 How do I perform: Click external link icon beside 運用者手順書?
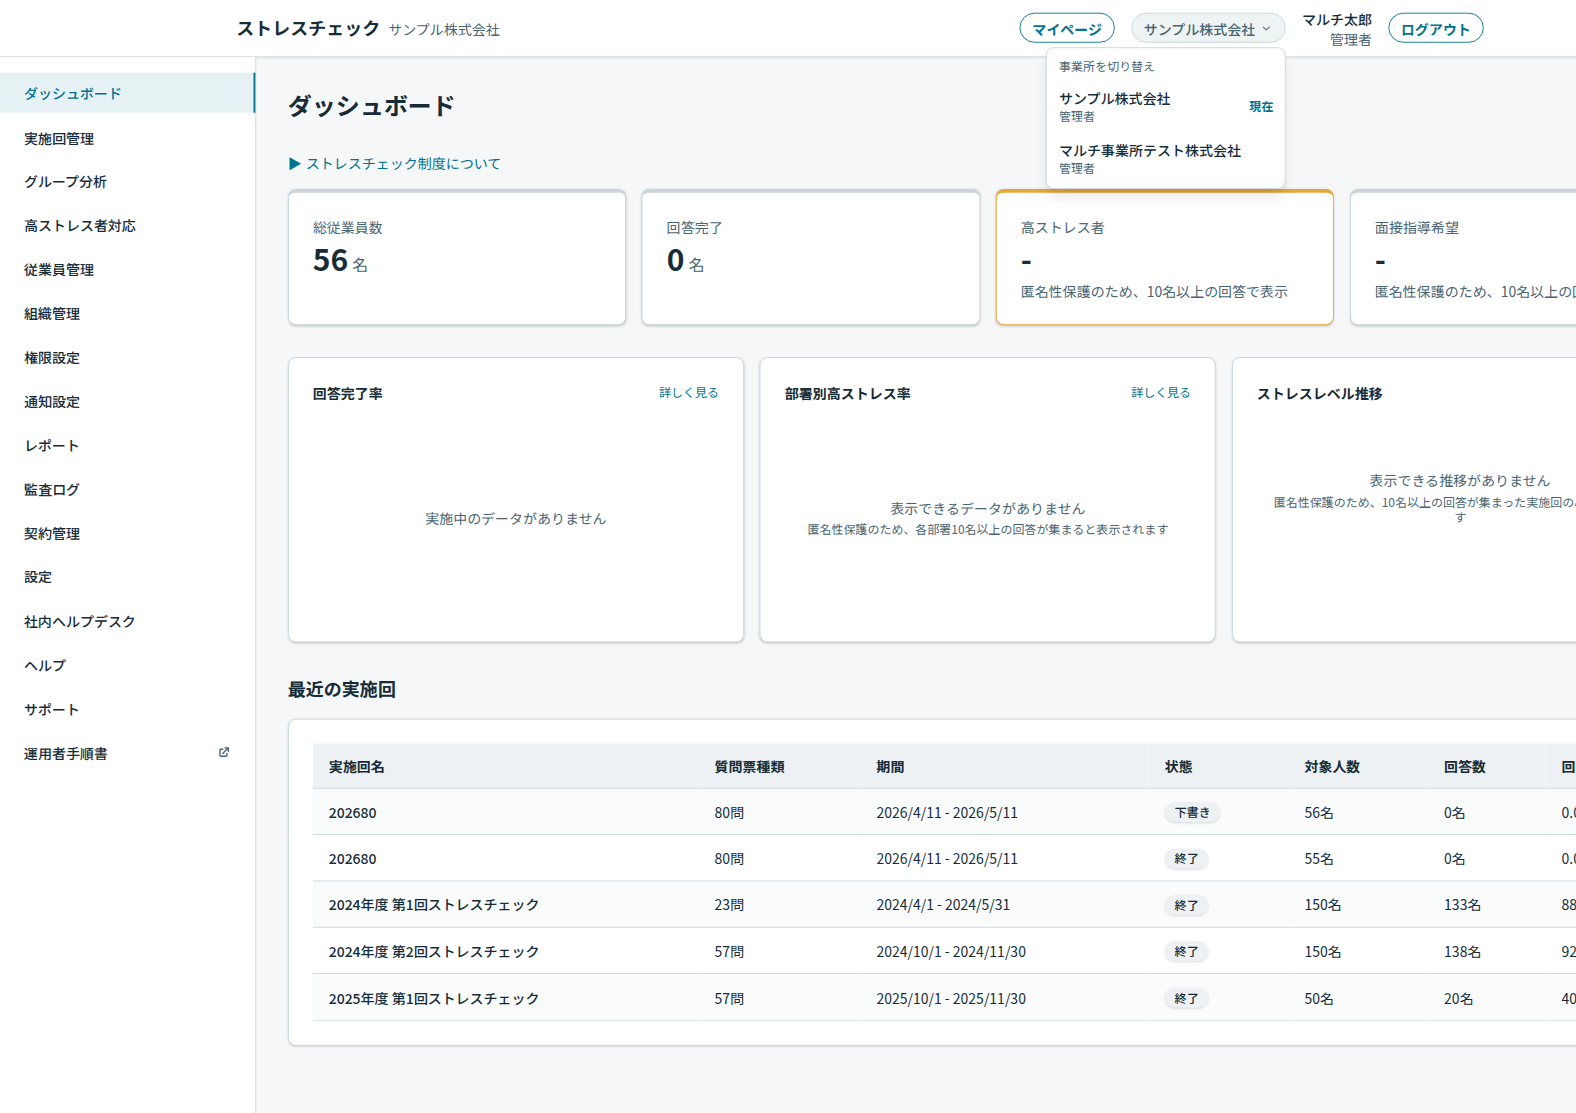click(x=224, y=752)
